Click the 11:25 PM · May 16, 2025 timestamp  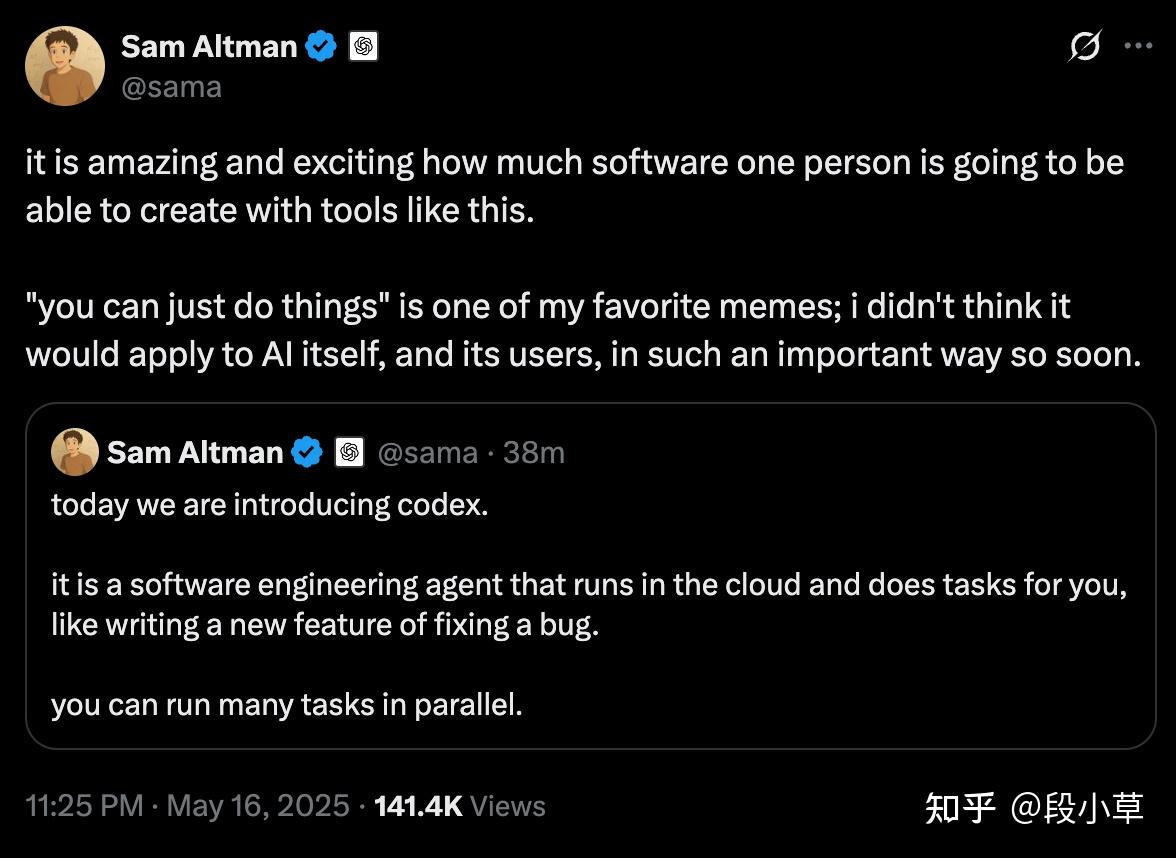[188, 806]
